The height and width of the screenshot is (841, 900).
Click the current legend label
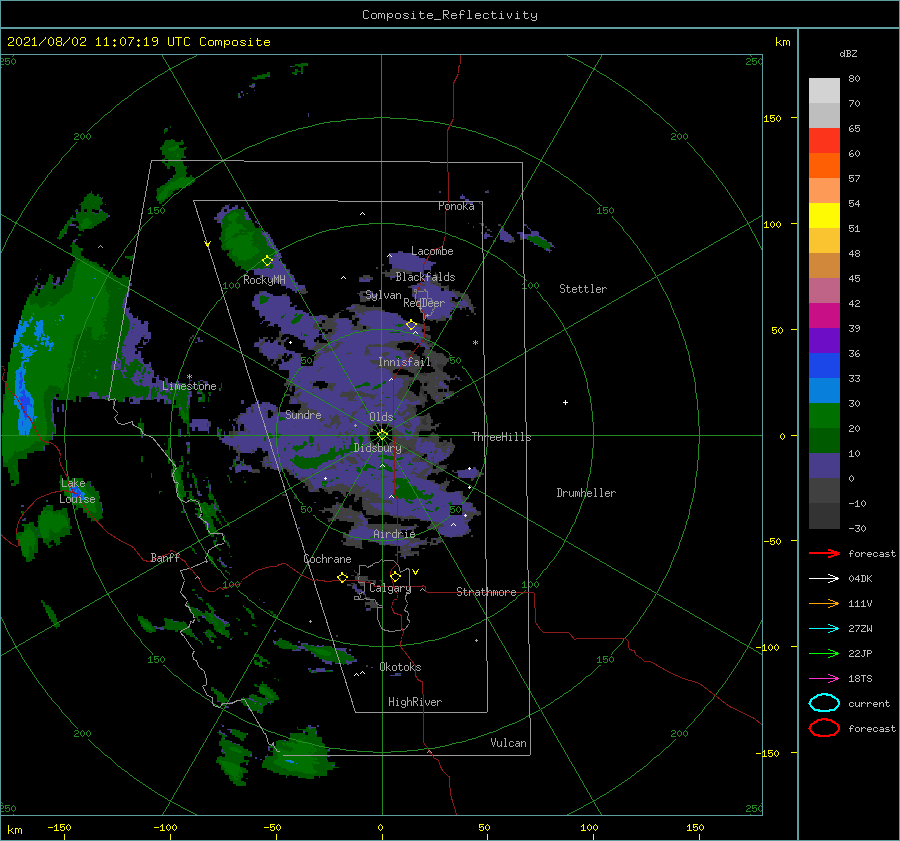pyautogui.click(x=869, y=703)
